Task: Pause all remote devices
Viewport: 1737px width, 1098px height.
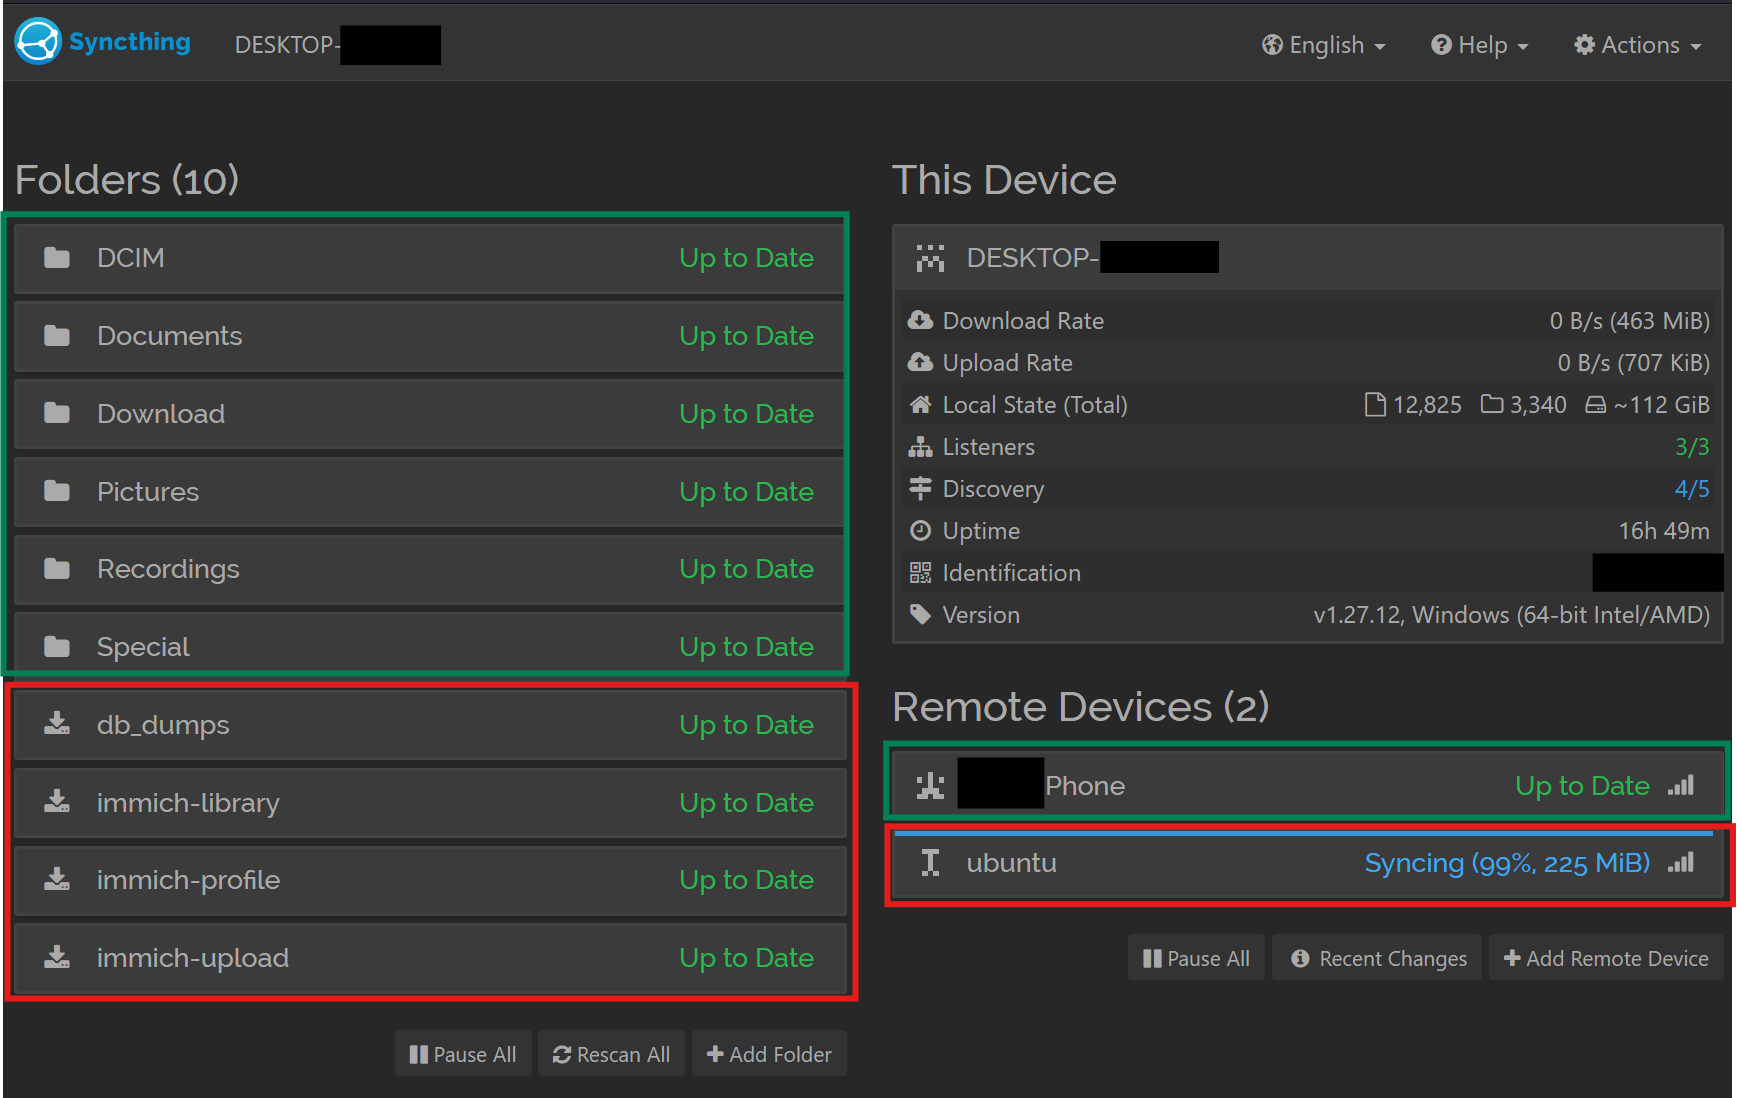Action: click(1196, 958)
